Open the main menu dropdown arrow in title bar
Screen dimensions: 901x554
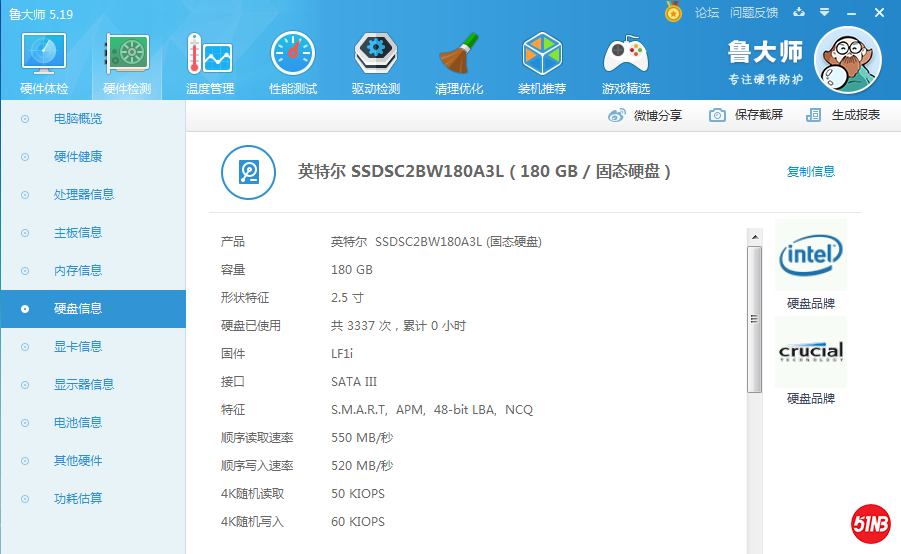tap(824, 13)
